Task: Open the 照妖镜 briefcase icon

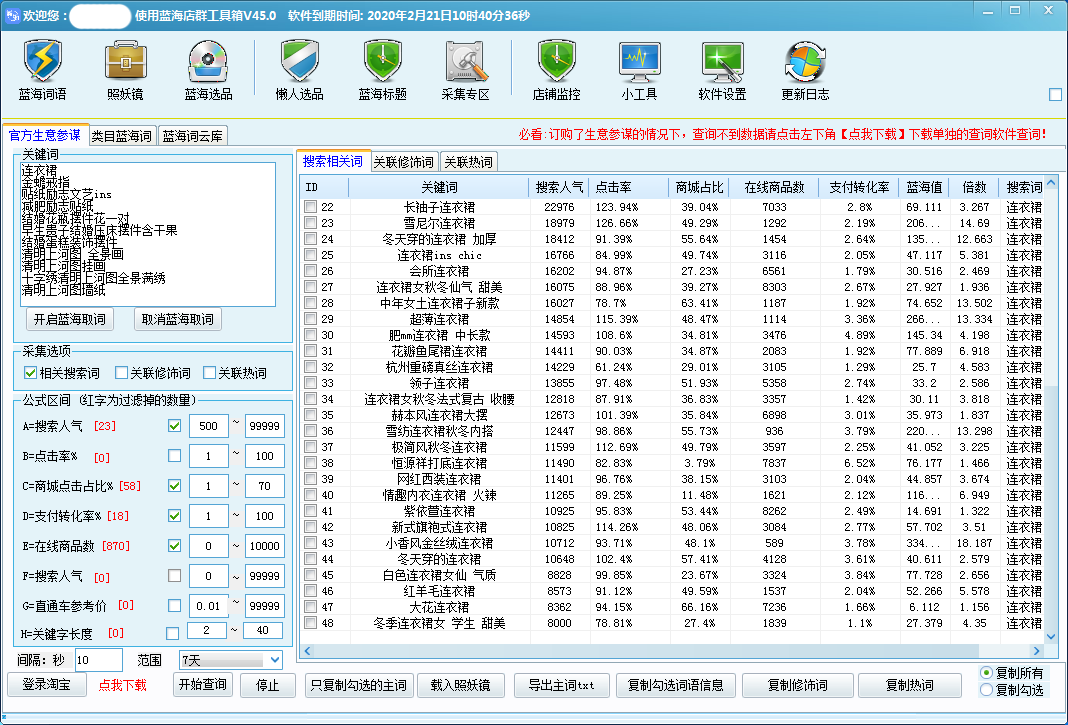Action: click(125, 70)
